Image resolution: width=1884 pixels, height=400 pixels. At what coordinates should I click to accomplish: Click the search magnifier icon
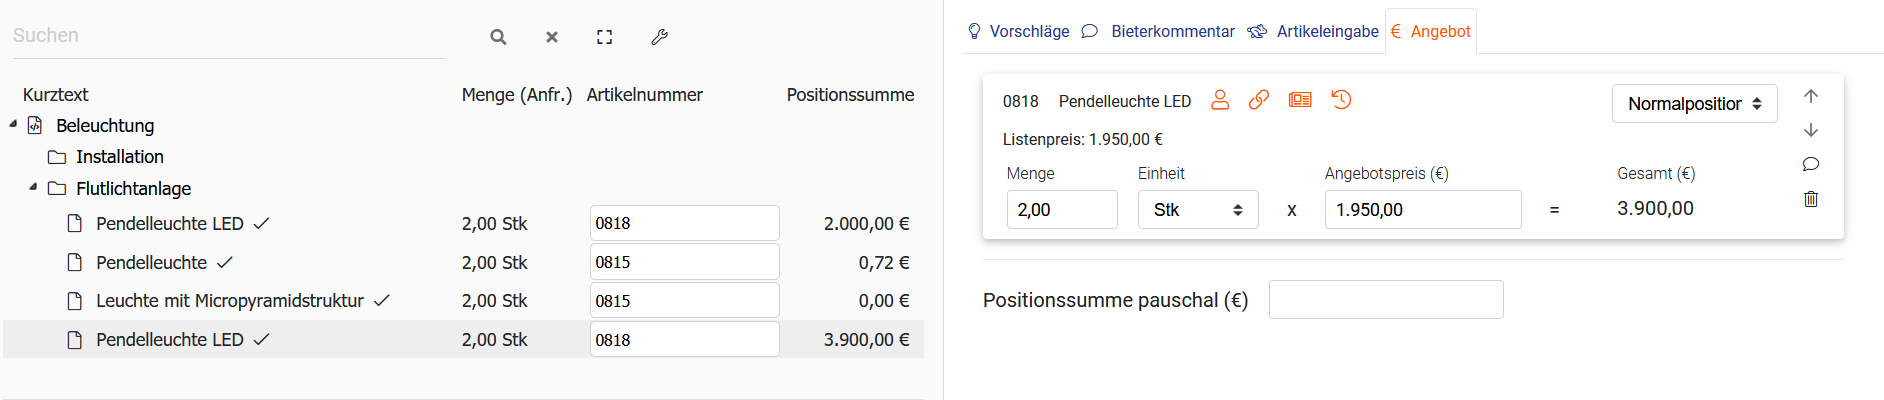(498, 37)
